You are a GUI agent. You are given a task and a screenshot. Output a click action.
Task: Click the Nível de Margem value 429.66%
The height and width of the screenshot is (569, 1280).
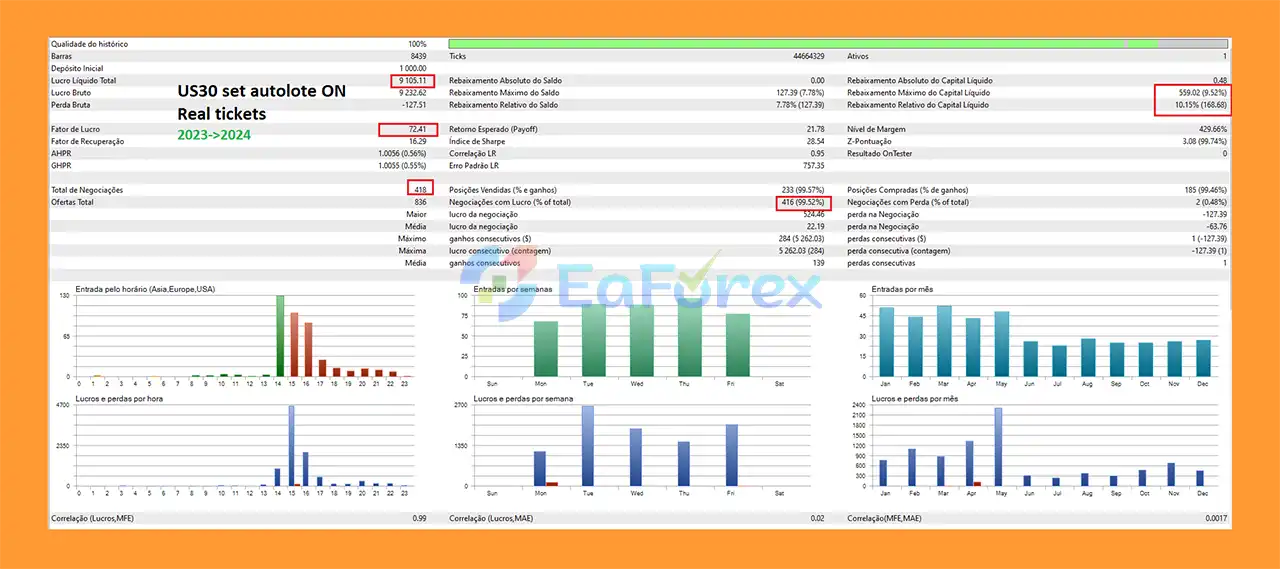click(1212, 129)
